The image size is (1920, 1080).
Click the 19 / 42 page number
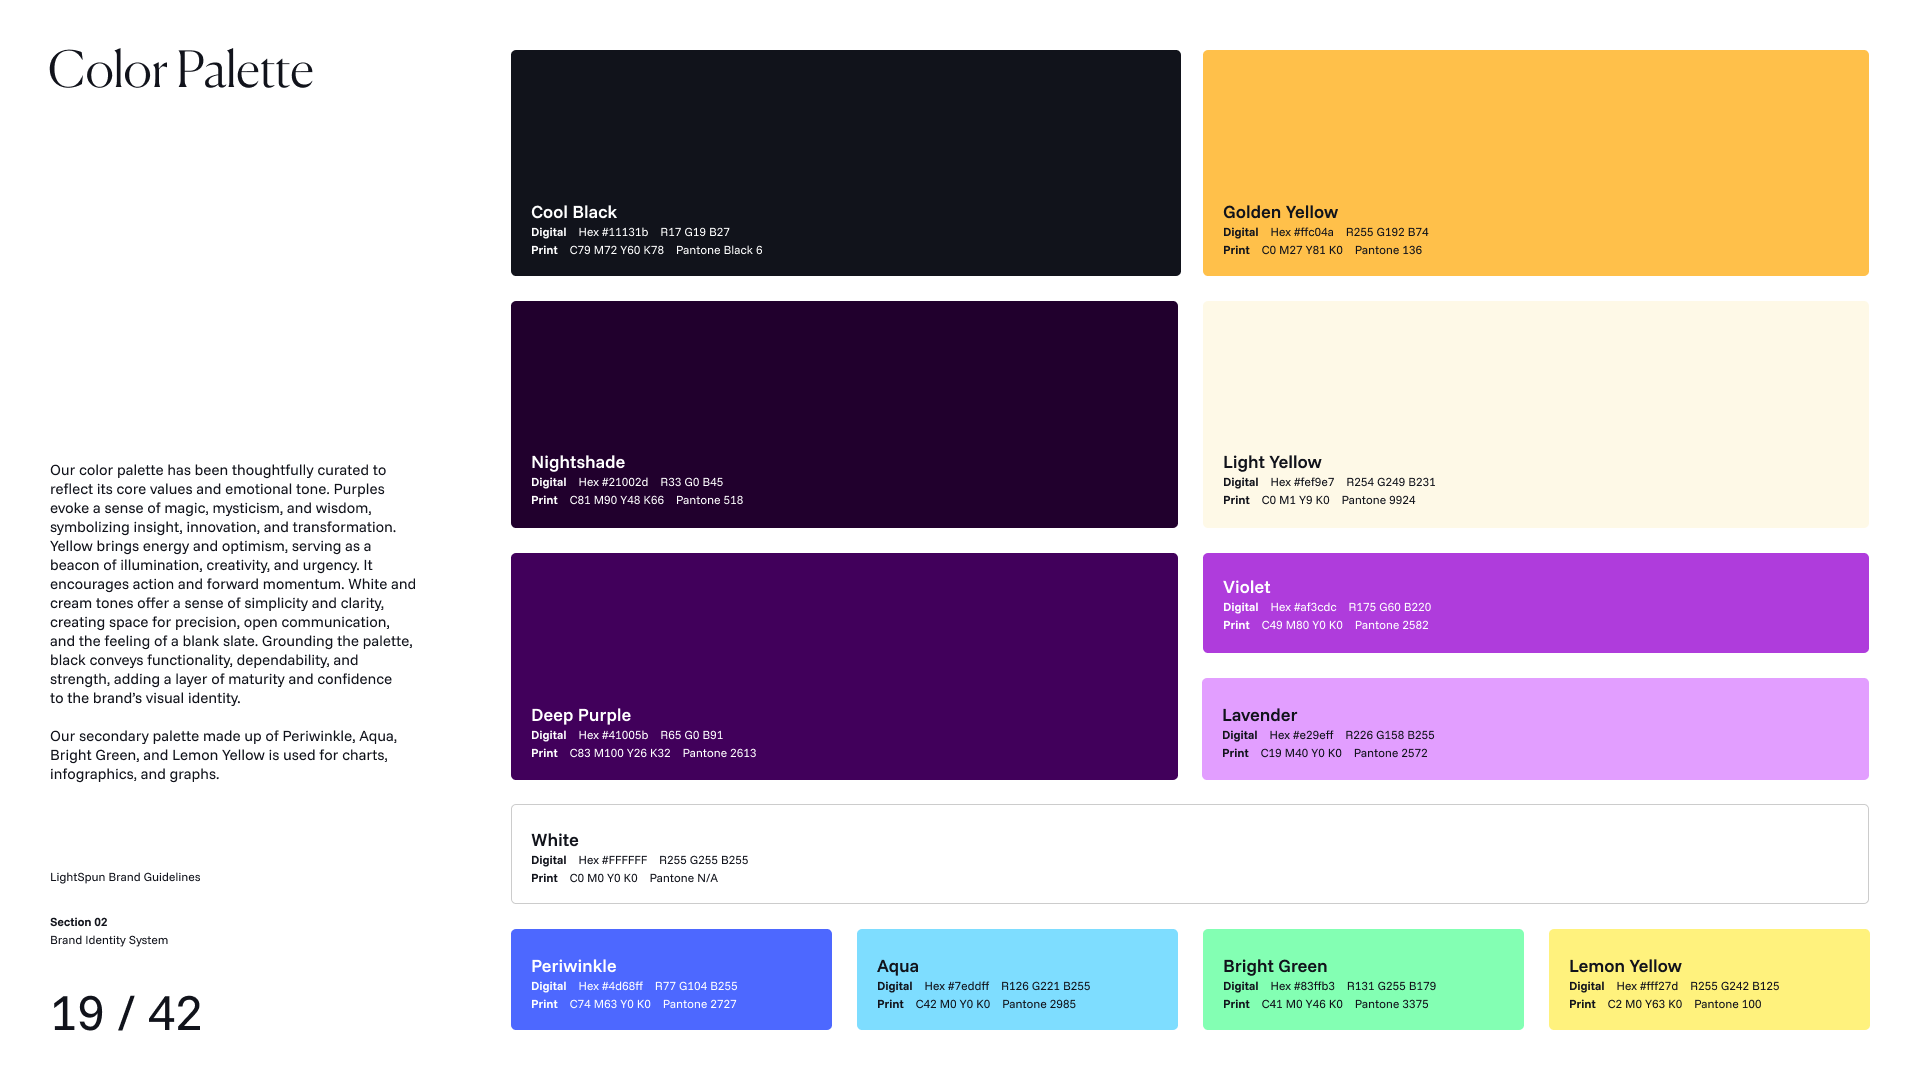(126, 1013)
